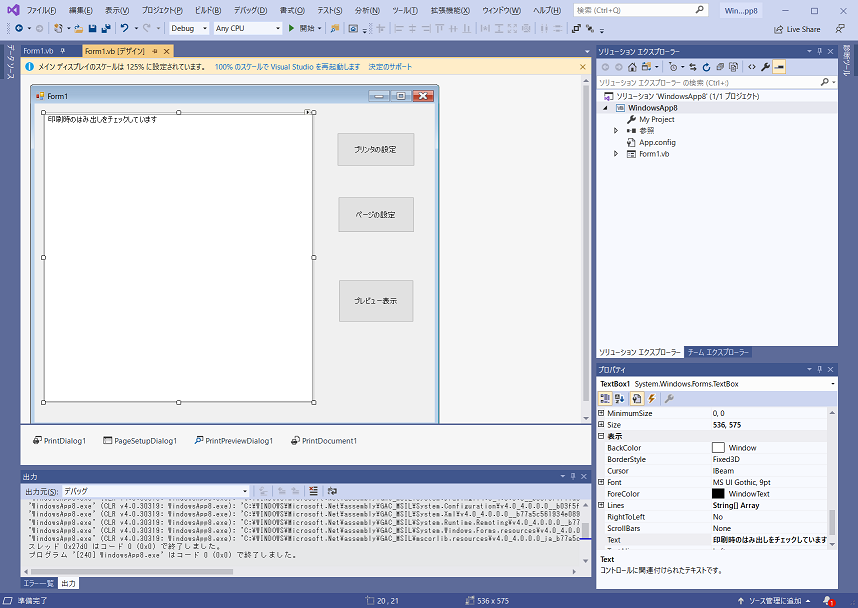This screenshot has width=858, height=608.
Task: Click the Live Share button
Action: coord(797,29)
